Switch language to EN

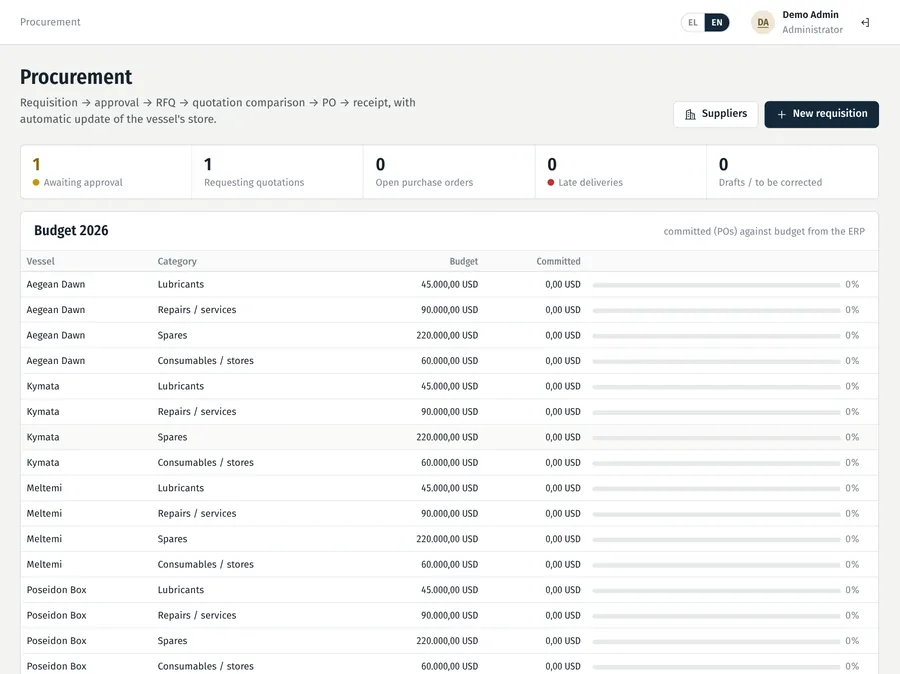click(717, 22)
